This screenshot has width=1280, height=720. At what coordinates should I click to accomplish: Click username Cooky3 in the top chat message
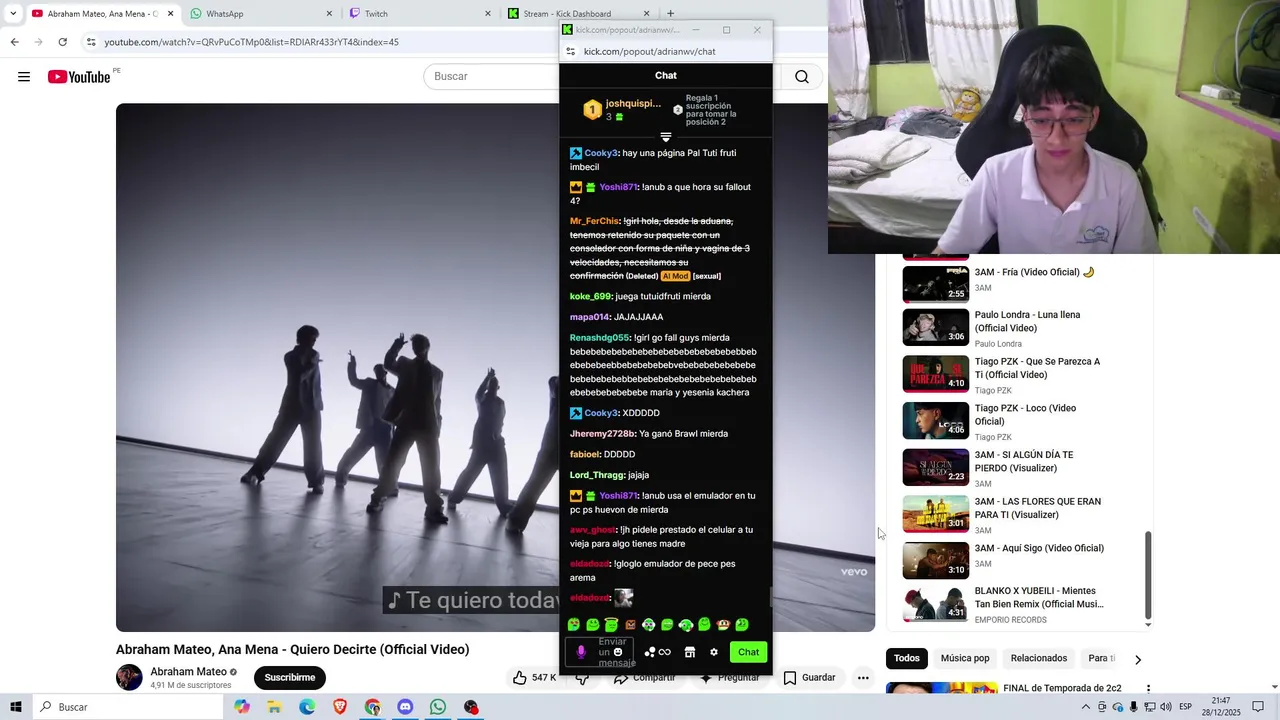[x=601, y=153]
